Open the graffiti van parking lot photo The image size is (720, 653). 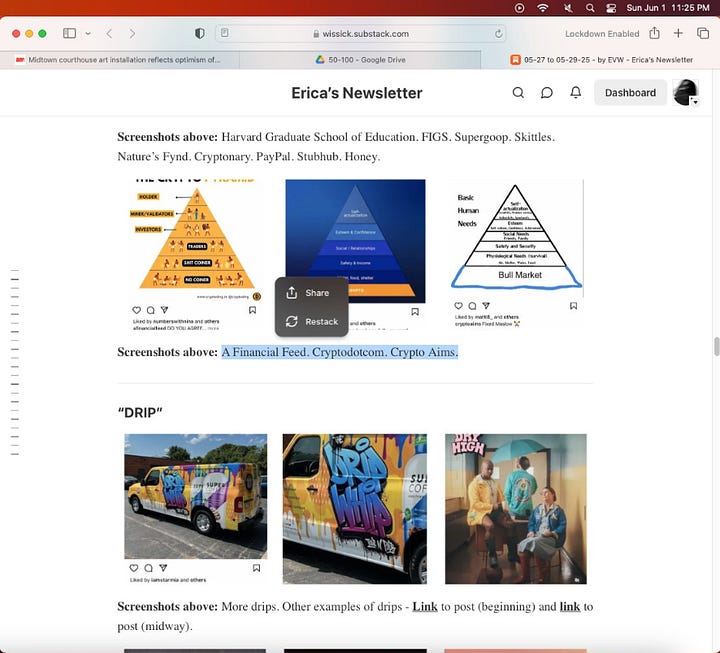point(196,496)
